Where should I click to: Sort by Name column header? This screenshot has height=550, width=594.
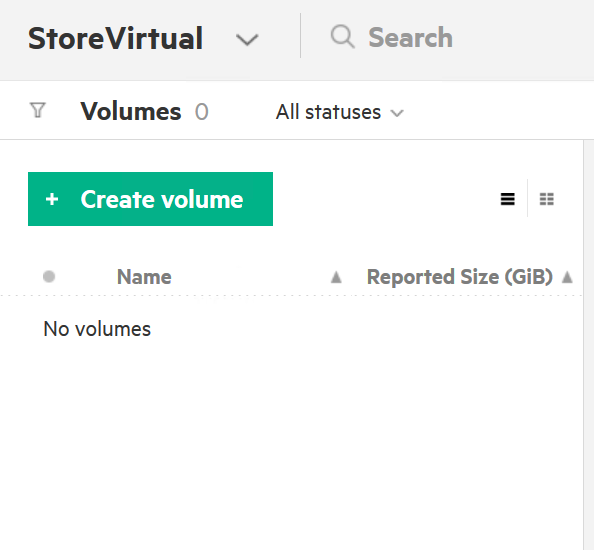click(144, 277)
